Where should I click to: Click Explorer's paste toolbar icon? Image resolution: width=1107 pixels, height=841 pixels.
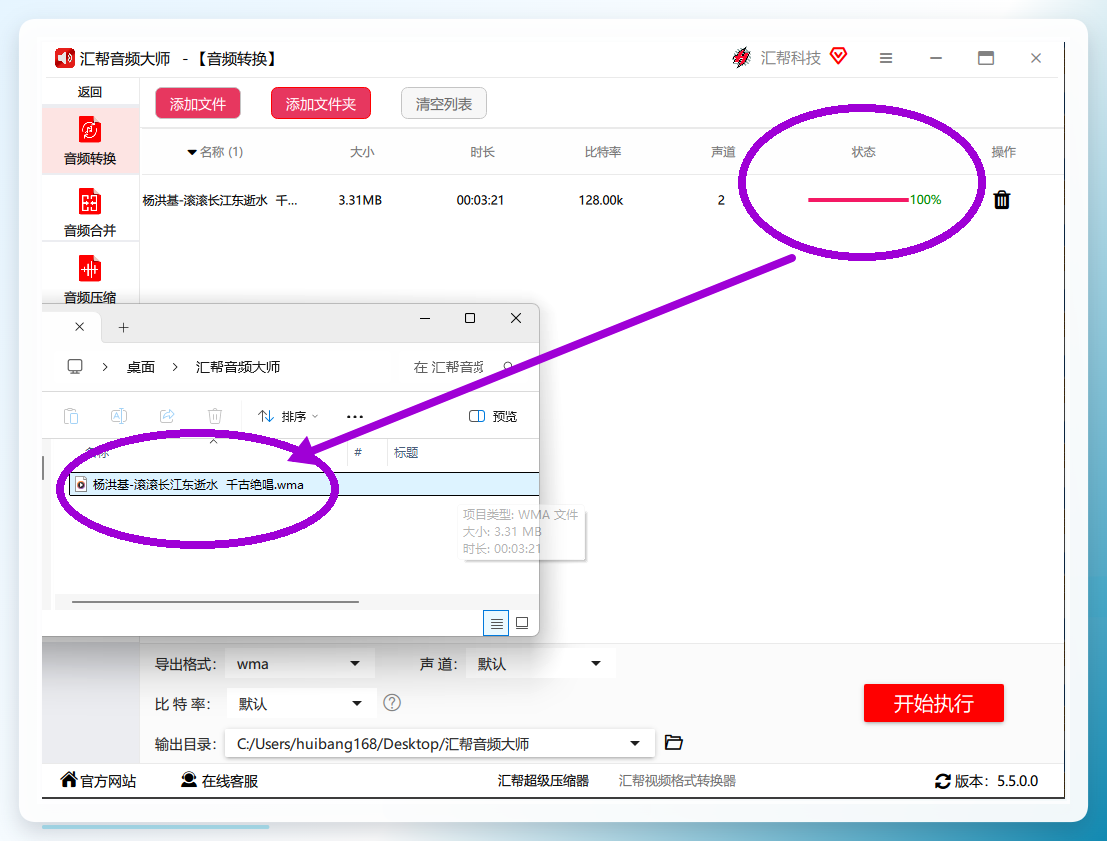71,416
